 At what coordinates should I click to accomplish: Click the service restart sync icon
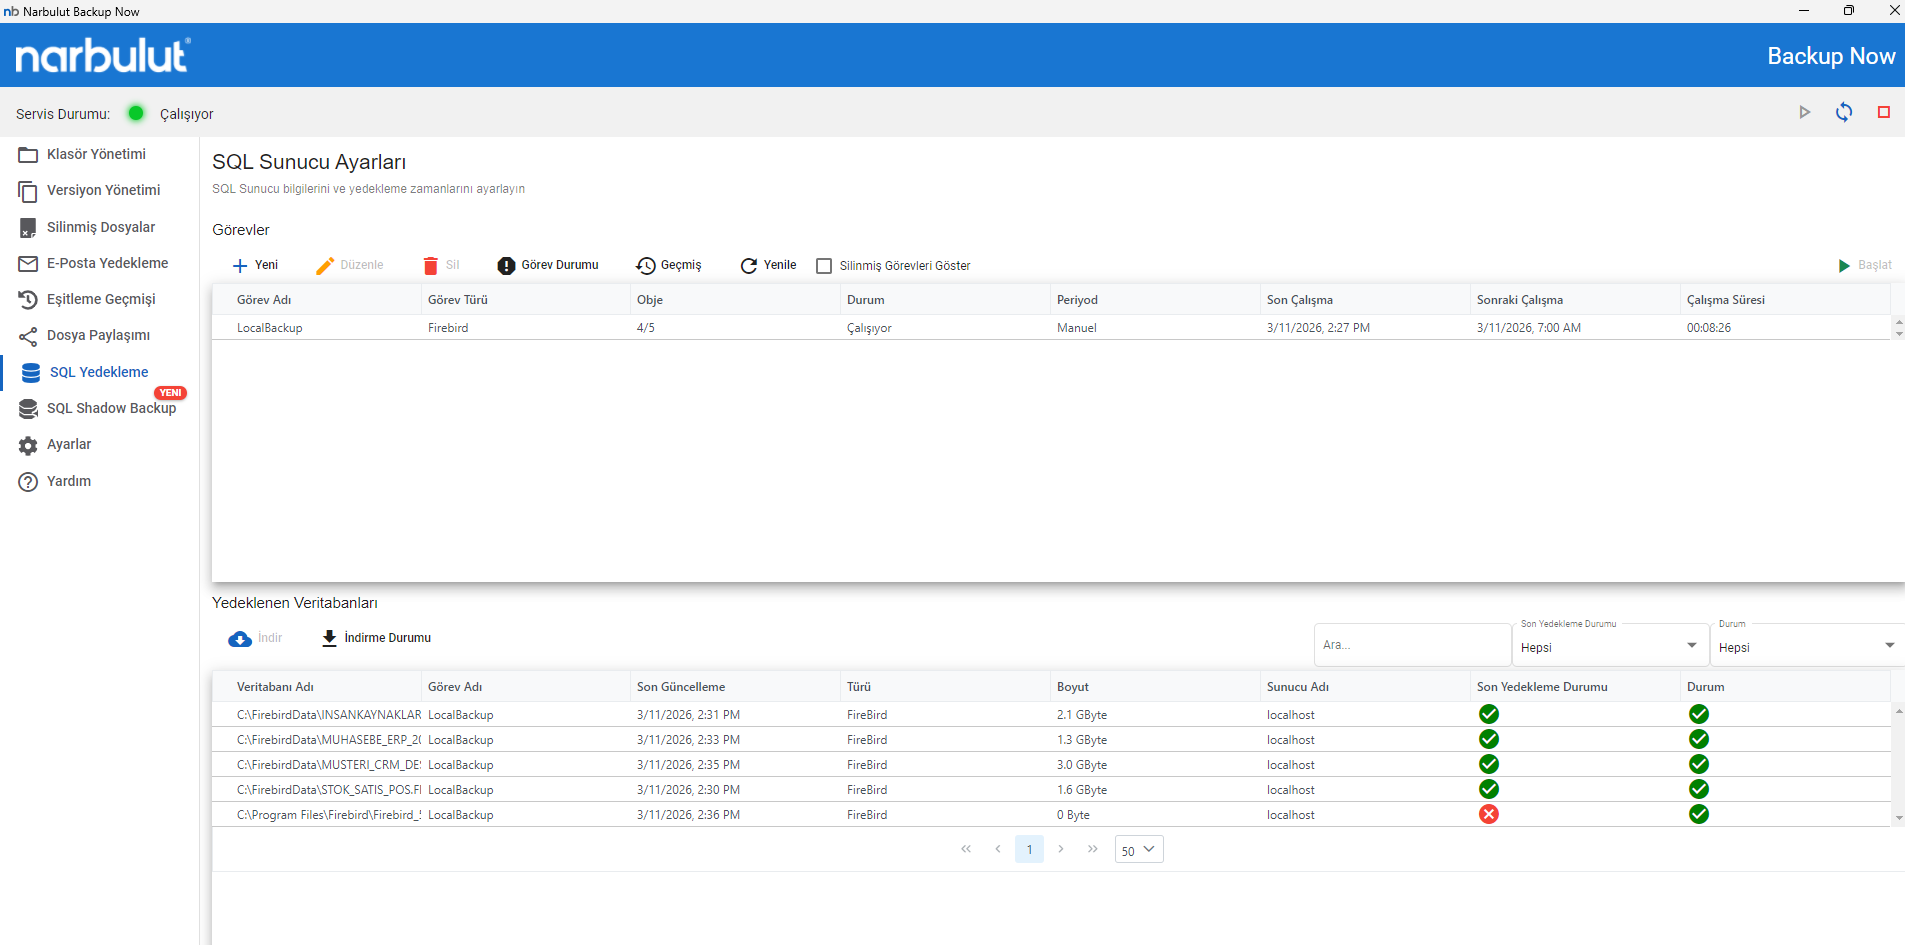point(1843,113)
